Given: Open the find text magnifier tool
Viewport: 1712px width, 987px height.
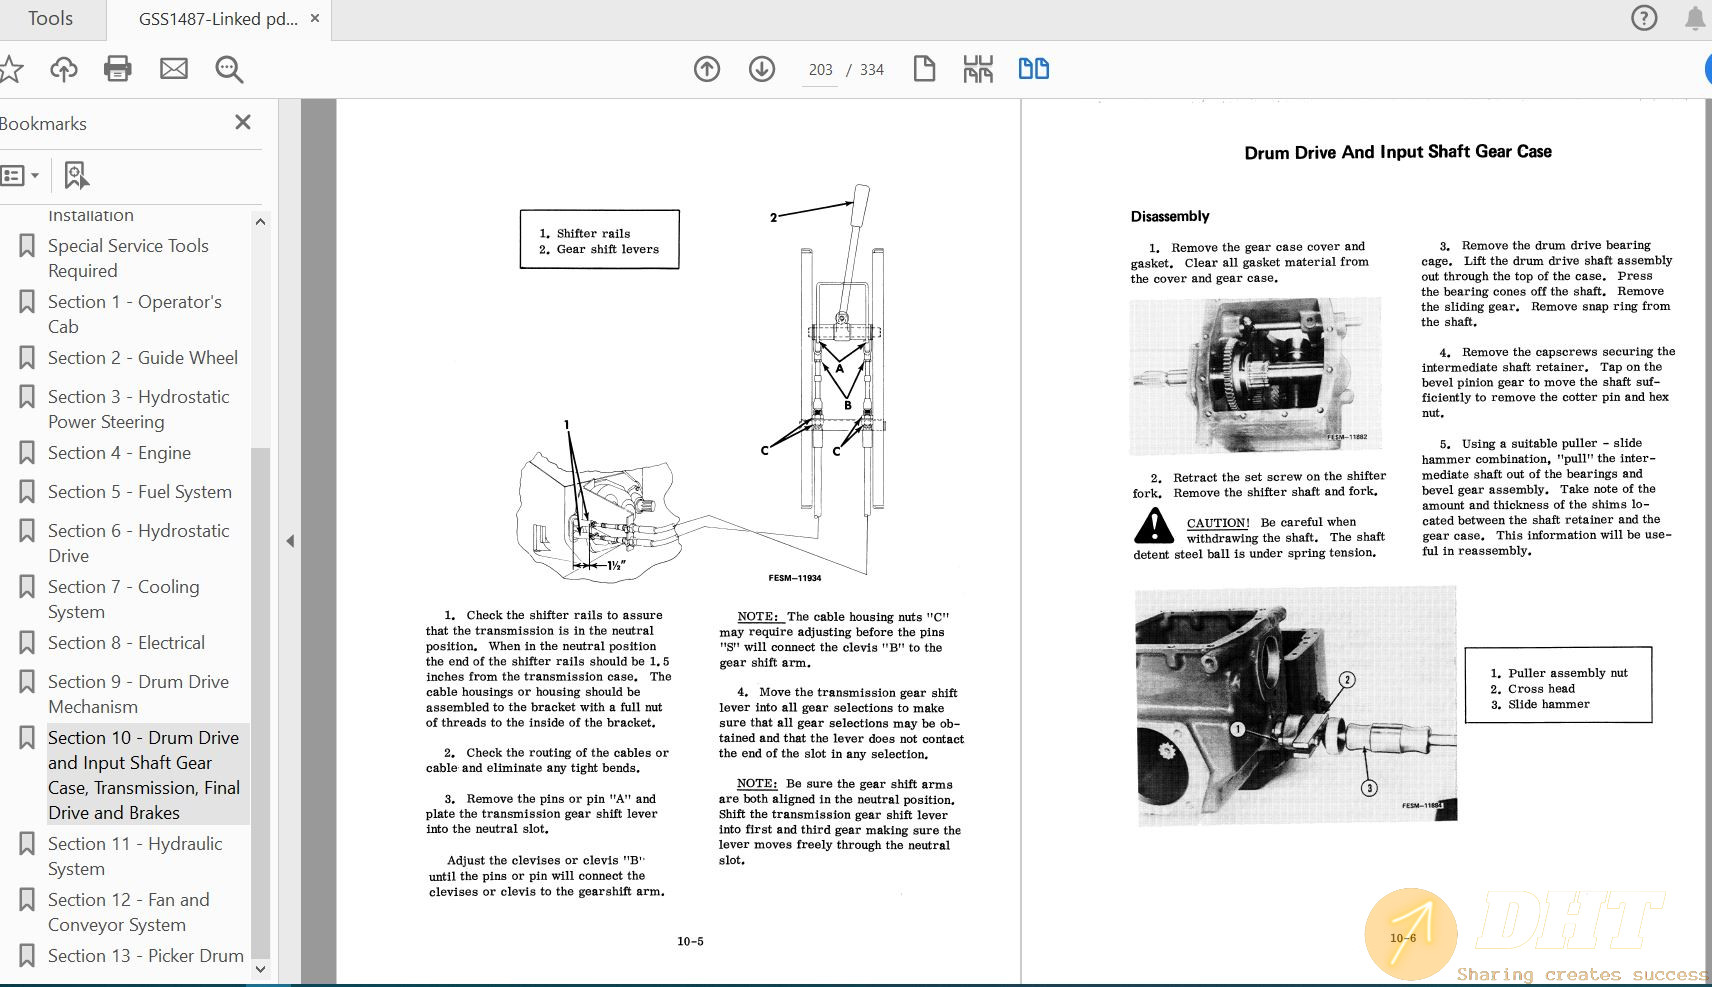Looking at the screenshot, I should pos(229,69).
